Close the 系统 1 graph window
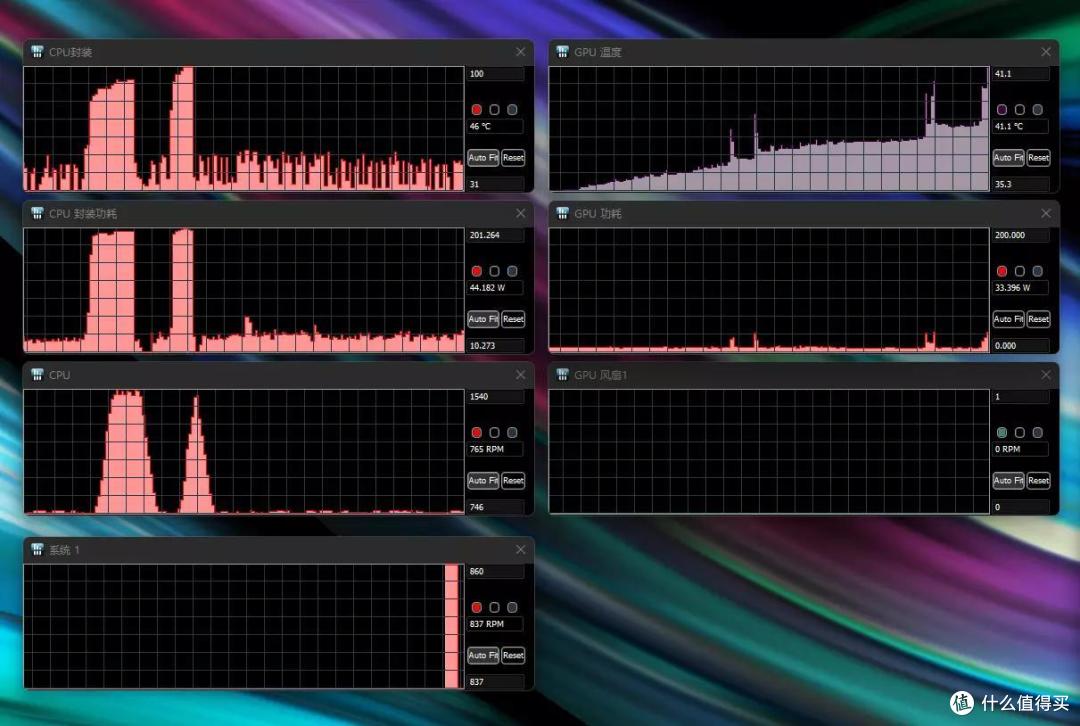1080x726 pixels. (x=520, y=550)
